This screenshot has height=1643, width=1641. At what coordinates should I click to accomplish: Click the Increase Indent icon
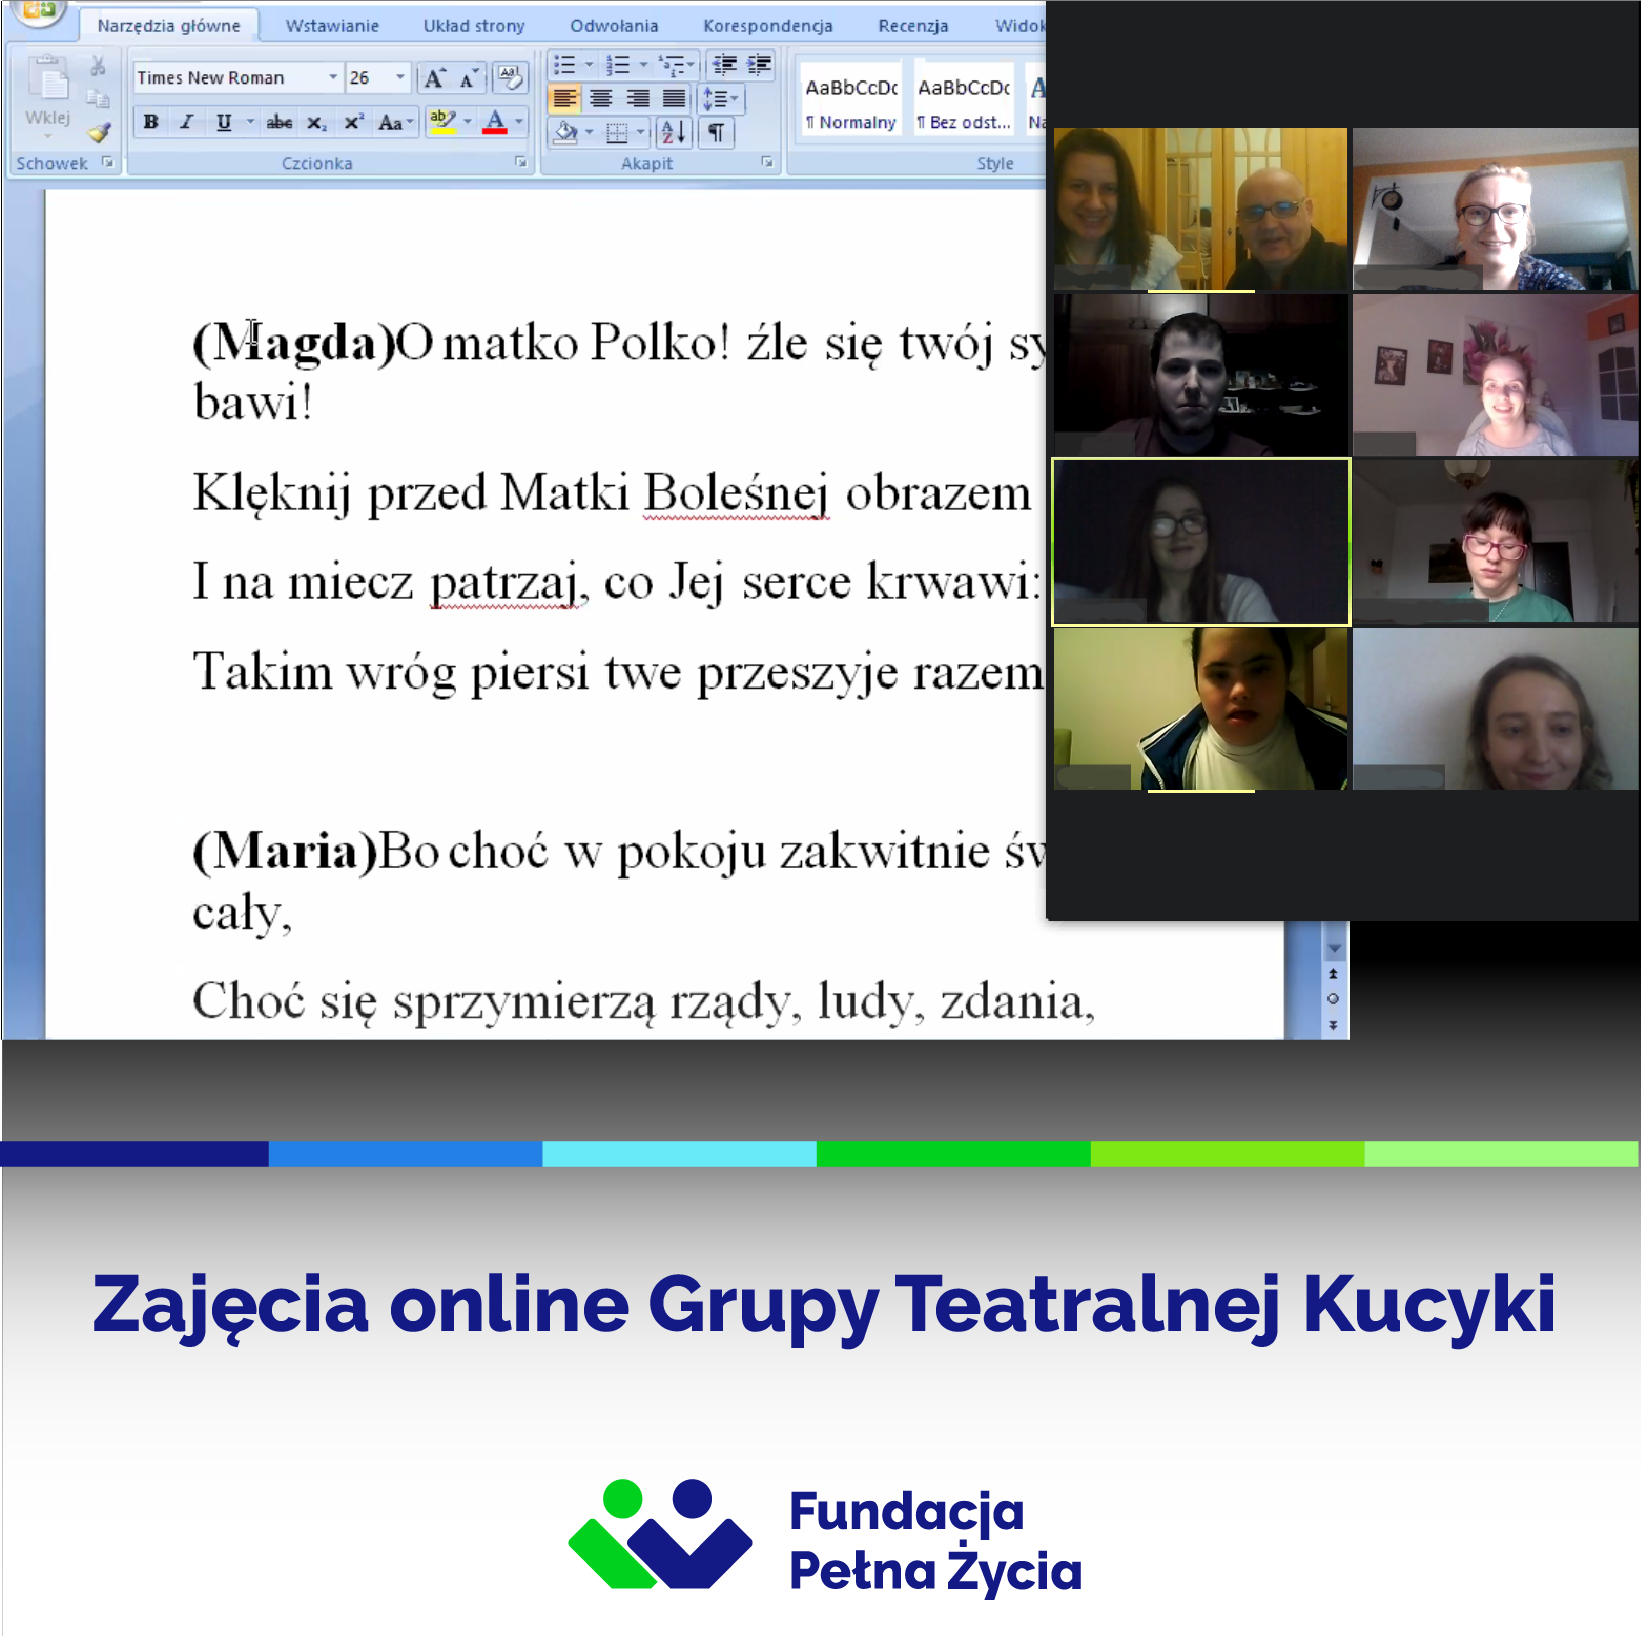click(760, 66)
